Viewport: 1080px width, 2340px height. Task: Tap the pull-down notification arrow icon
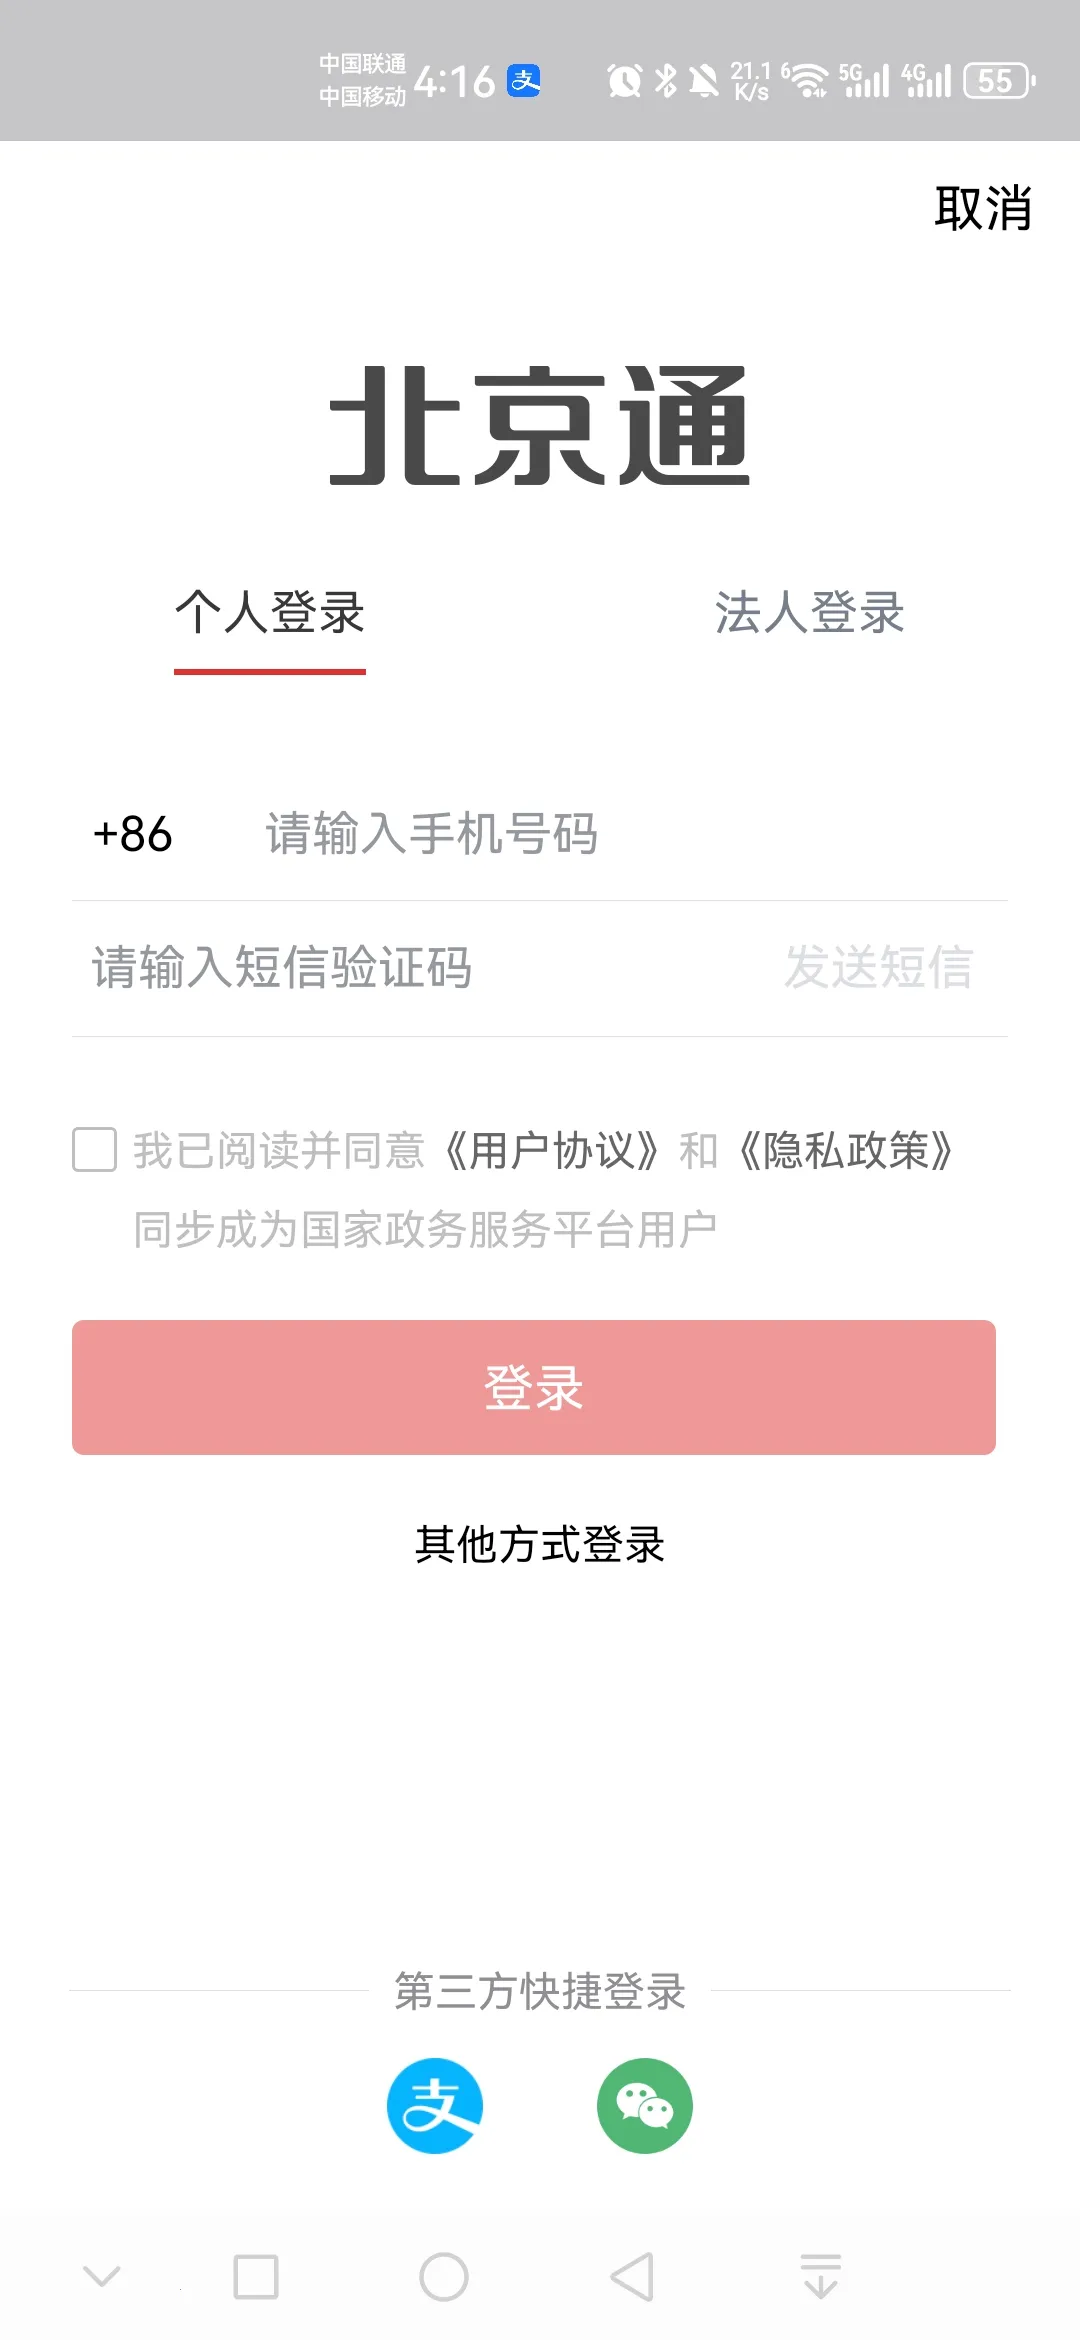pos(821,2277)
